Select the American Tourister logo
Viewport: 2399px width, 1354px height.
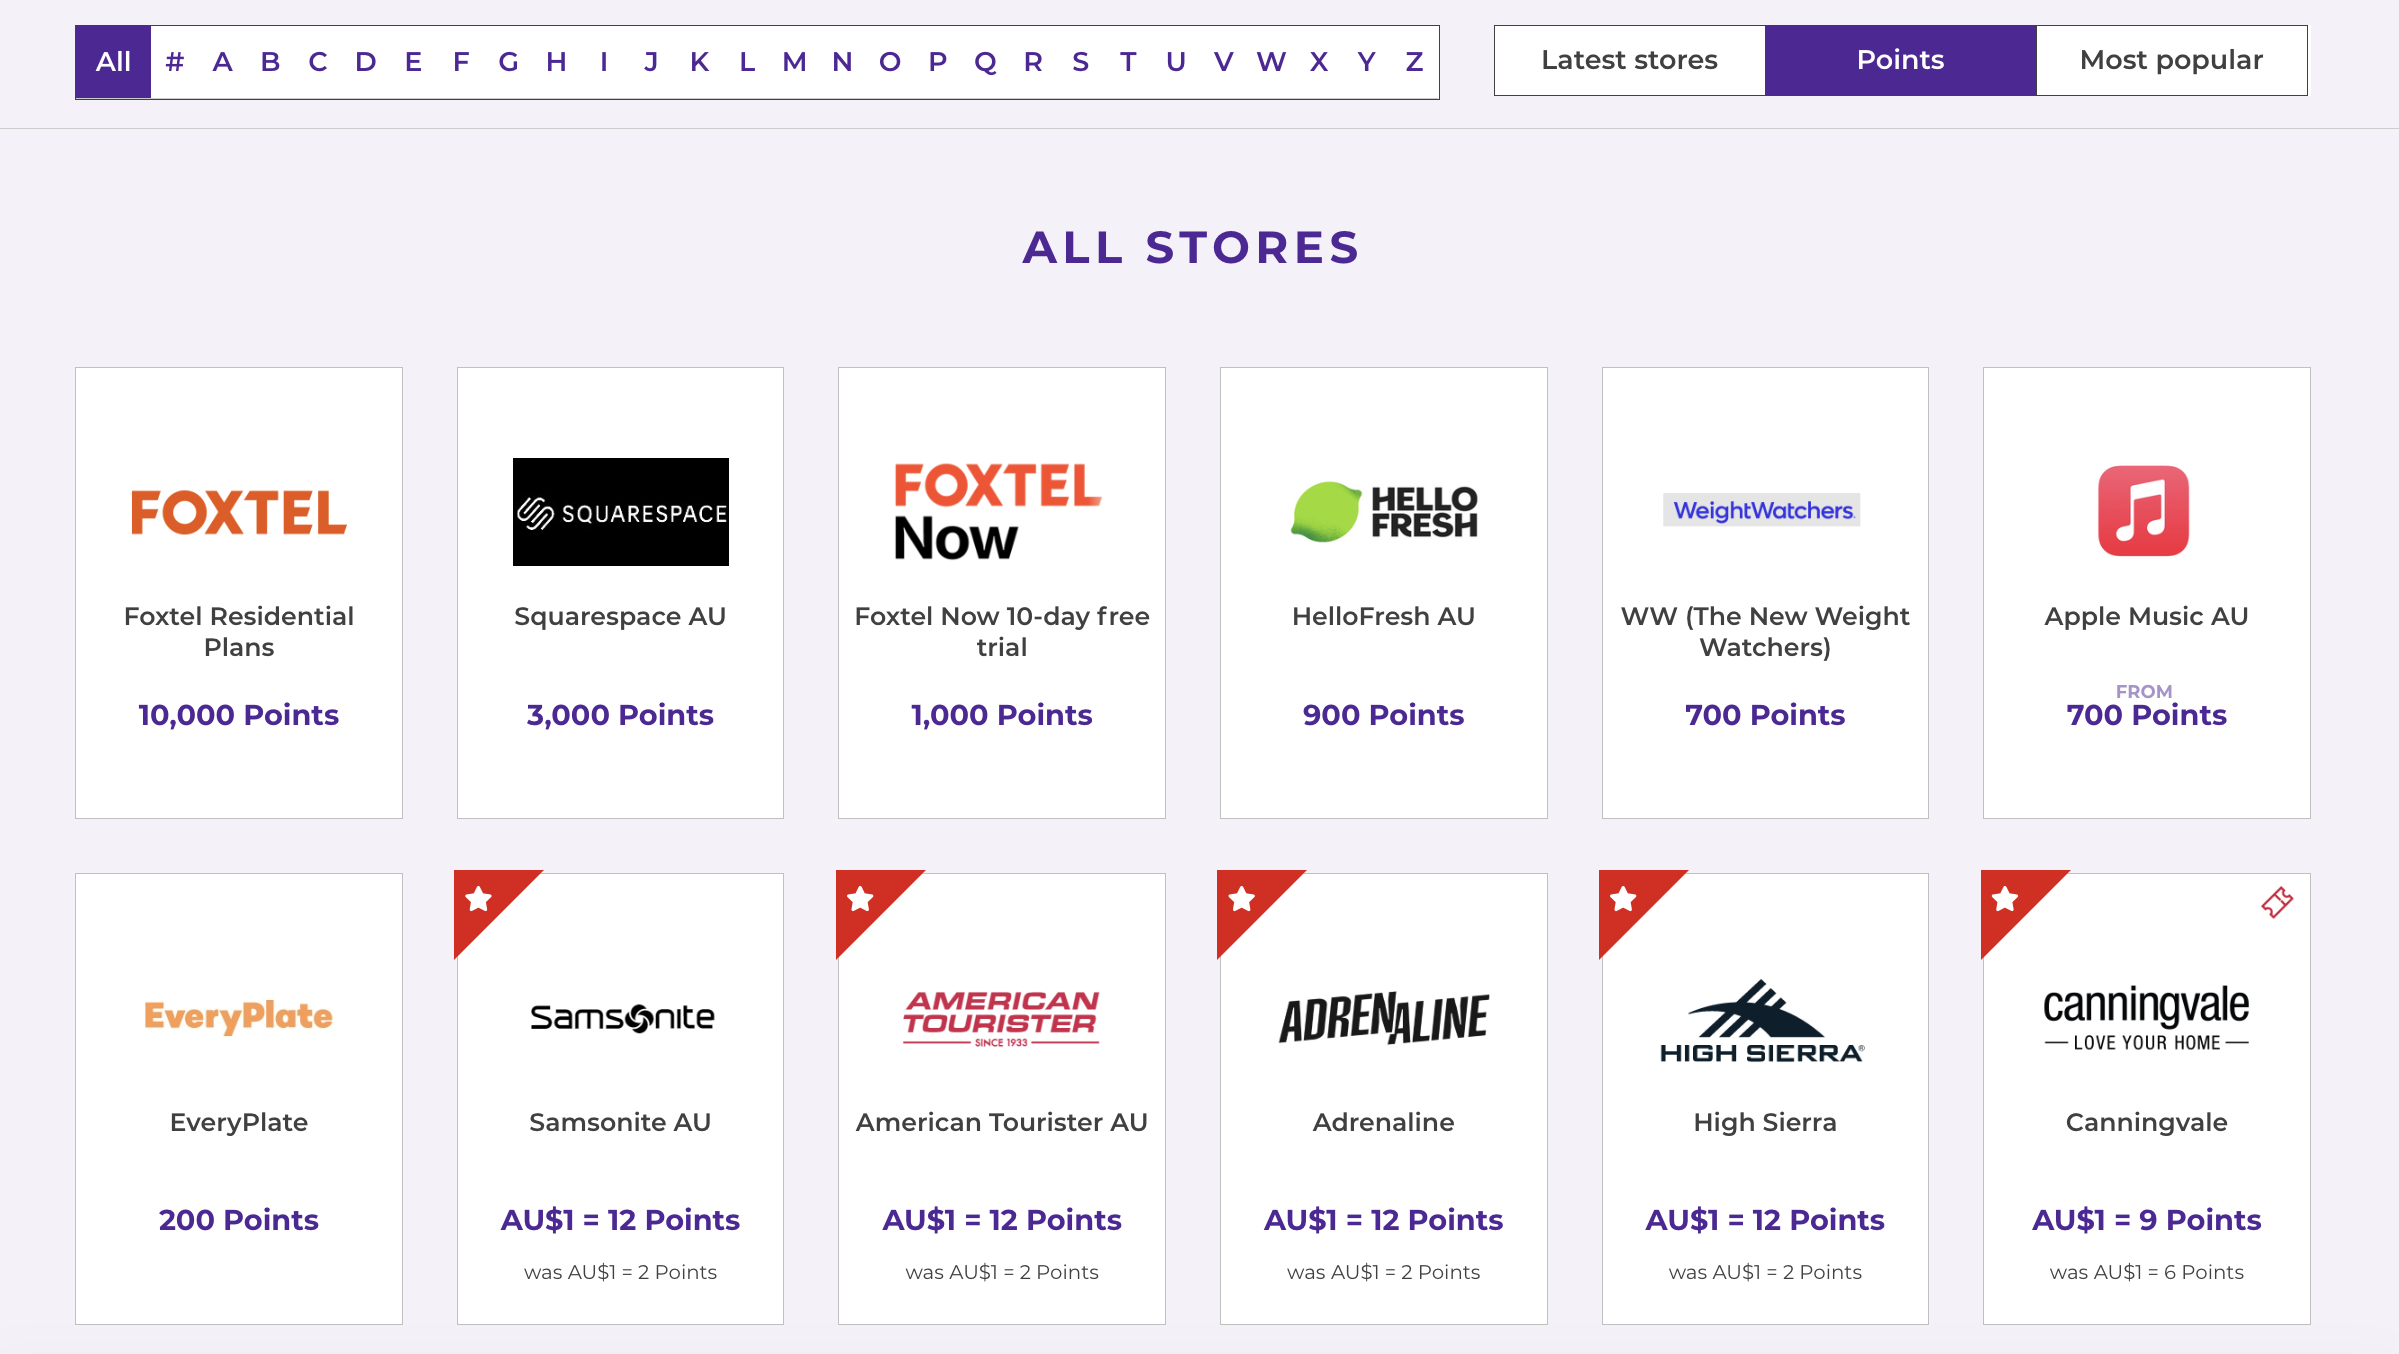pos(1001,1018)
